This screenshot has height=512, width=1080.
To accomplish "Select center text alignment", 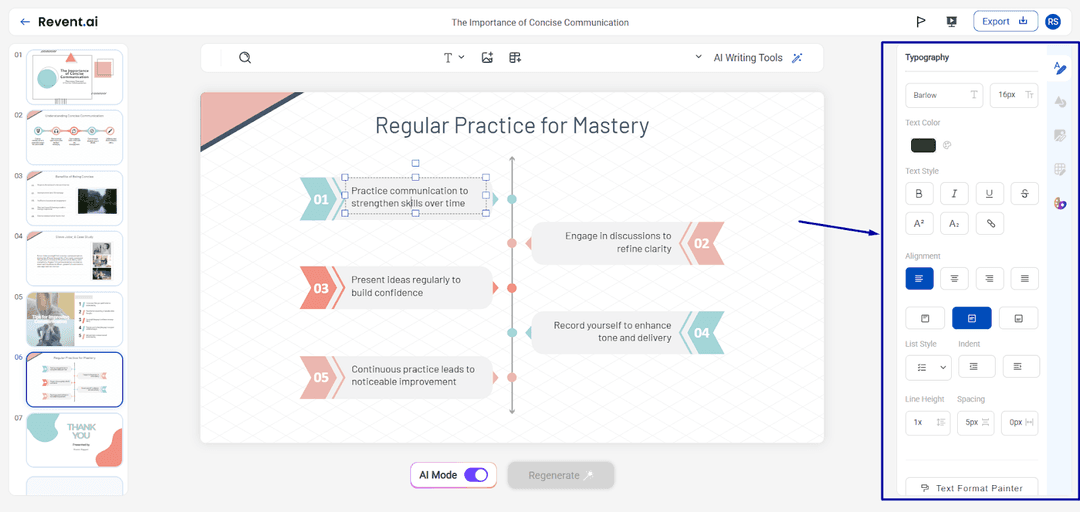I will click(x=954, y=279).
